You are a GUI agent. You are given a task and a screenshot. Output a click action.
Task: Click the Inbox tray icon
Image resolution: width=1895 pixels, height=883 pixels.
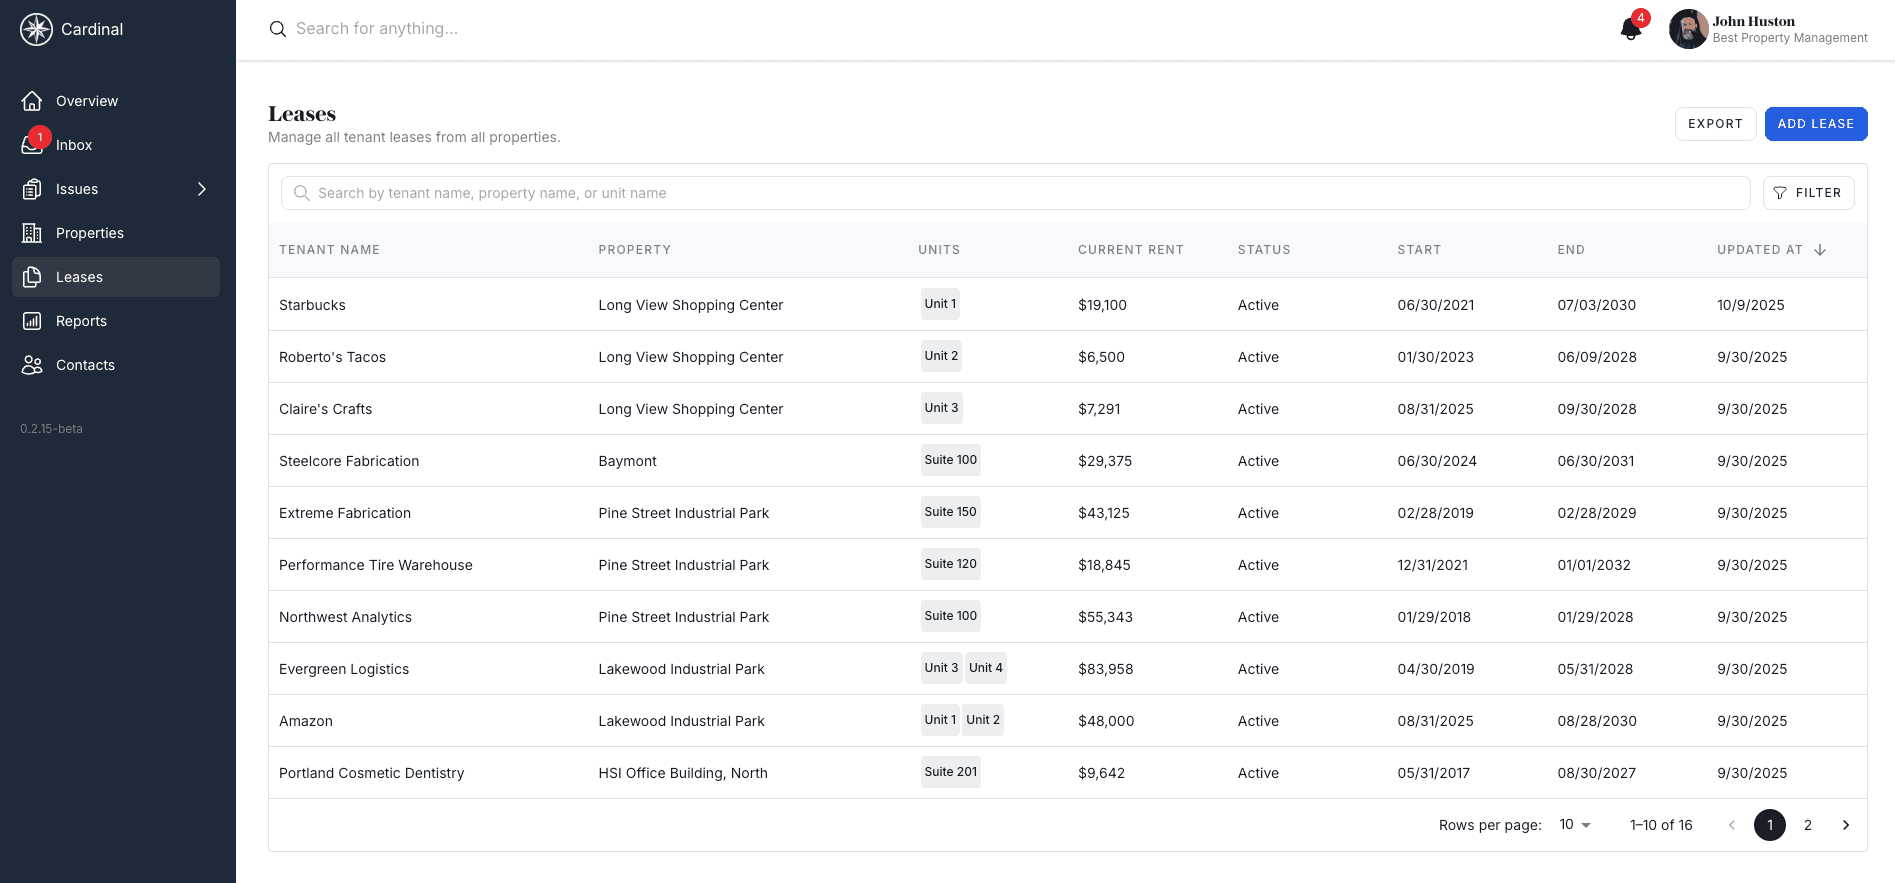32,145
